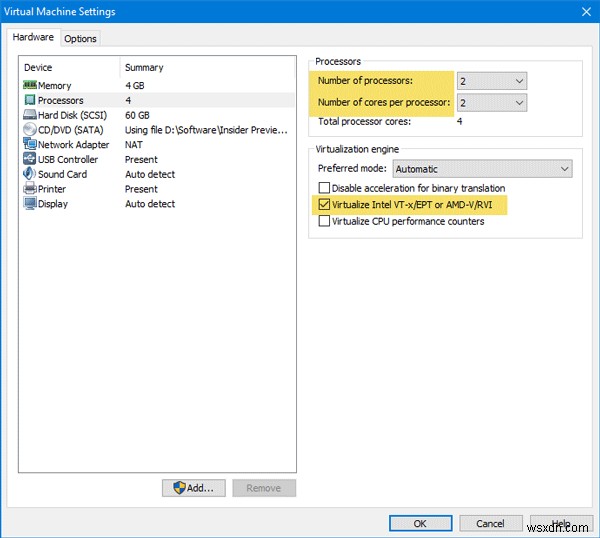Select the CD/DVD (SATA) row label
The image size is (600, 538).
click(x=71, y=130)
